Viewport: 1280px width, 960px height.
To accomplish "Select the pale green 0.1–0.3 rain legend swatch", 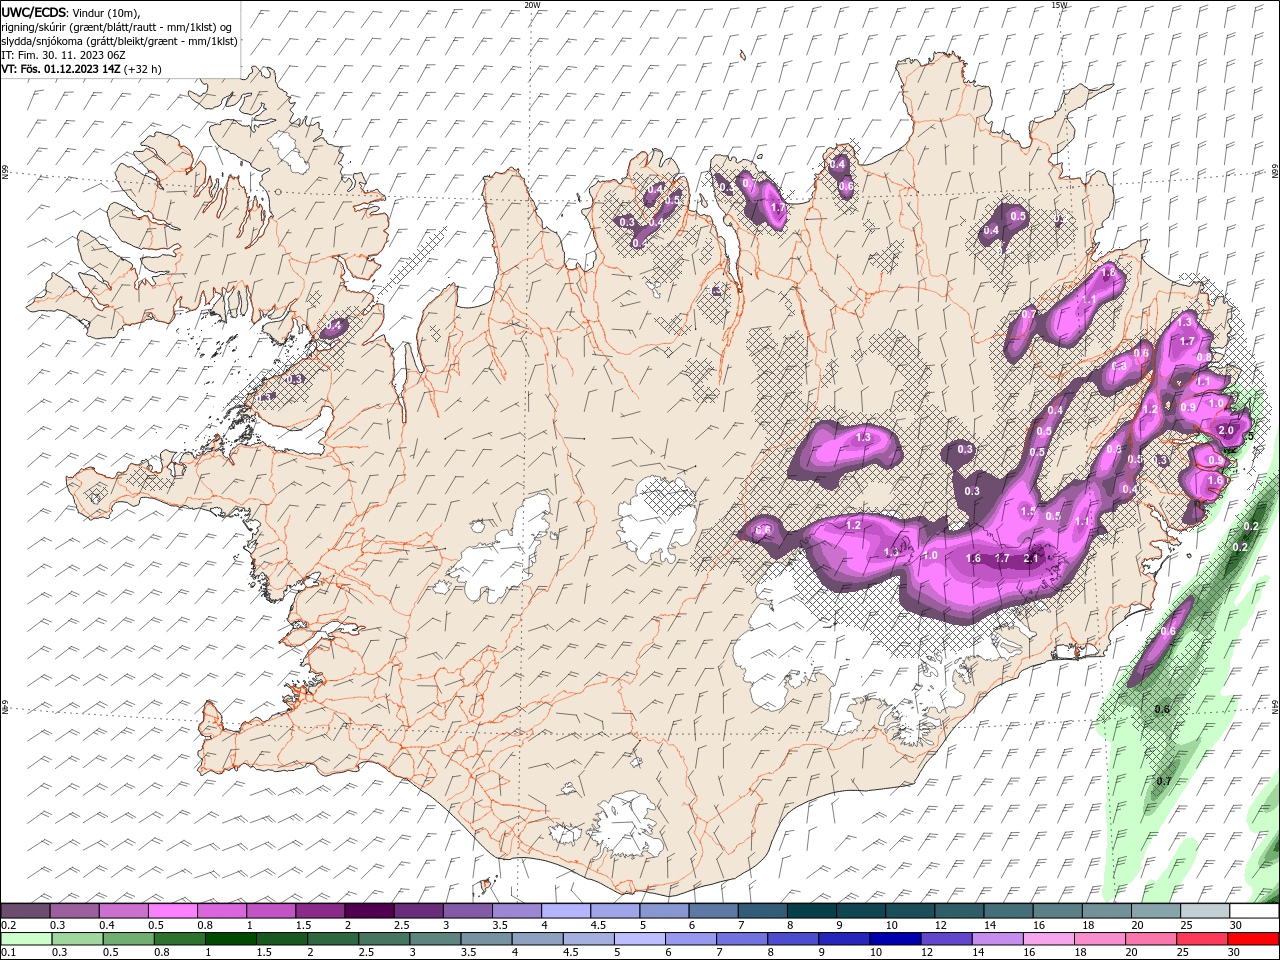I will tap(25, 939).
